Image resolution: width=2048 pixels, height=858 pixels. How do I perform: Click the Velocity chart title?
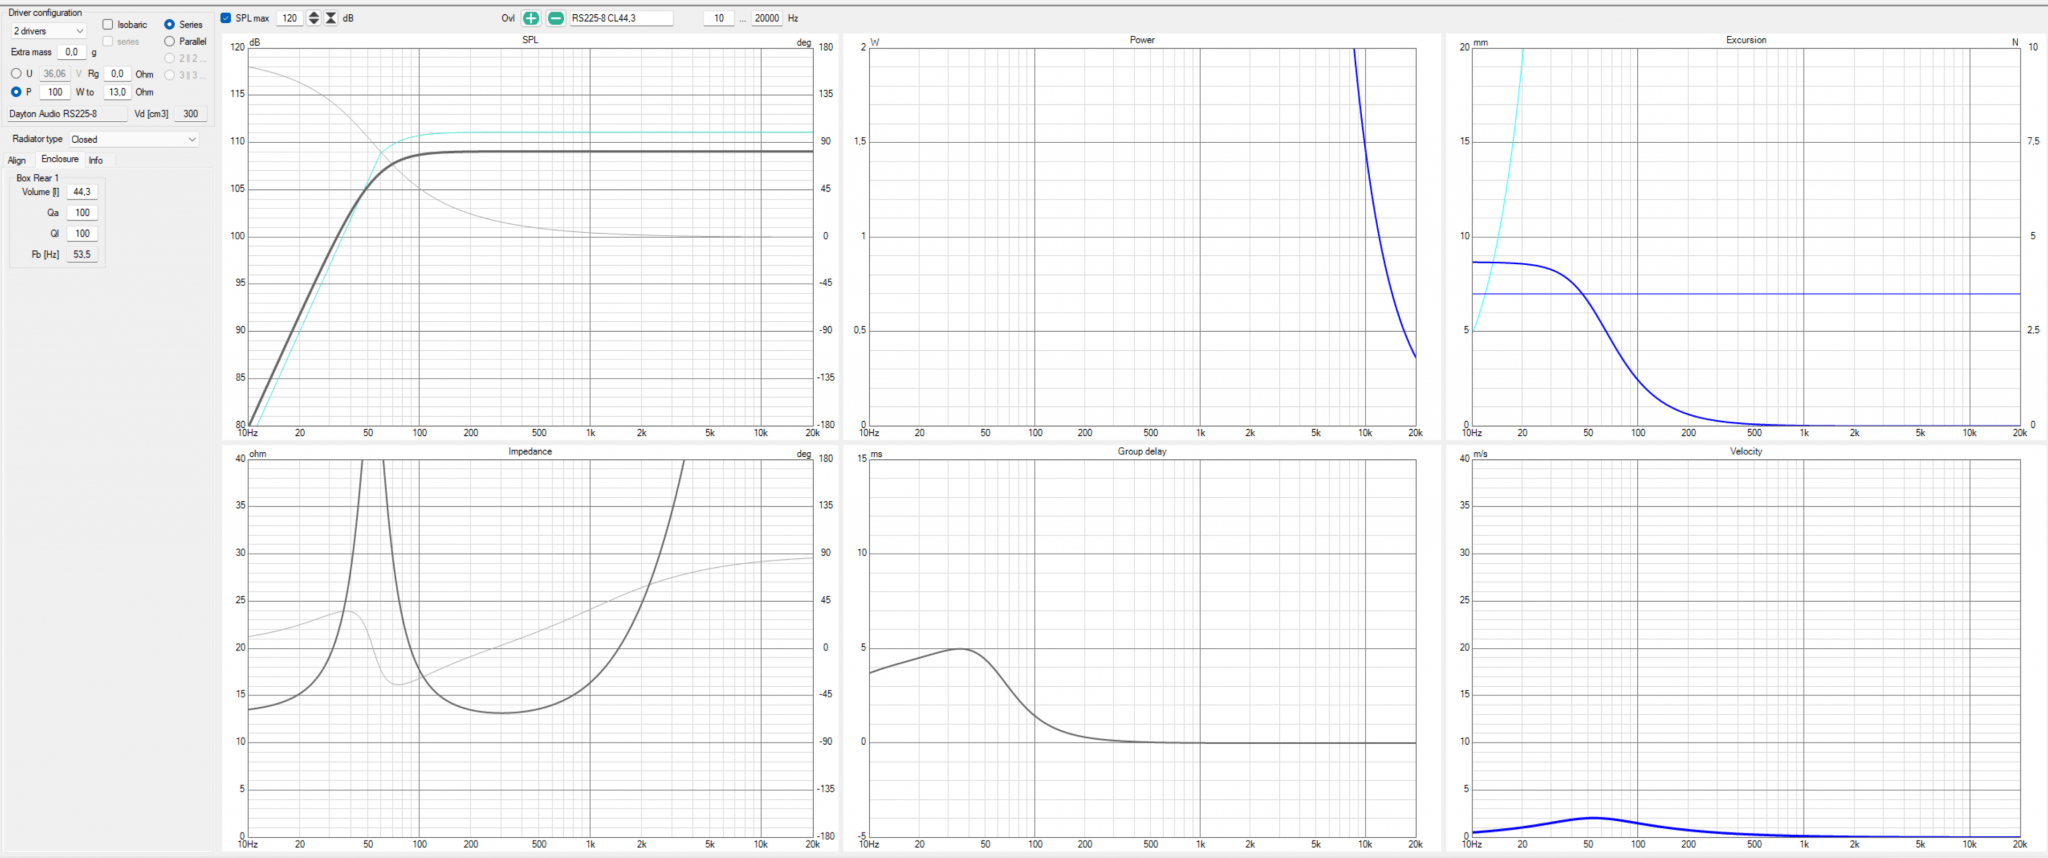[1746, 452]
